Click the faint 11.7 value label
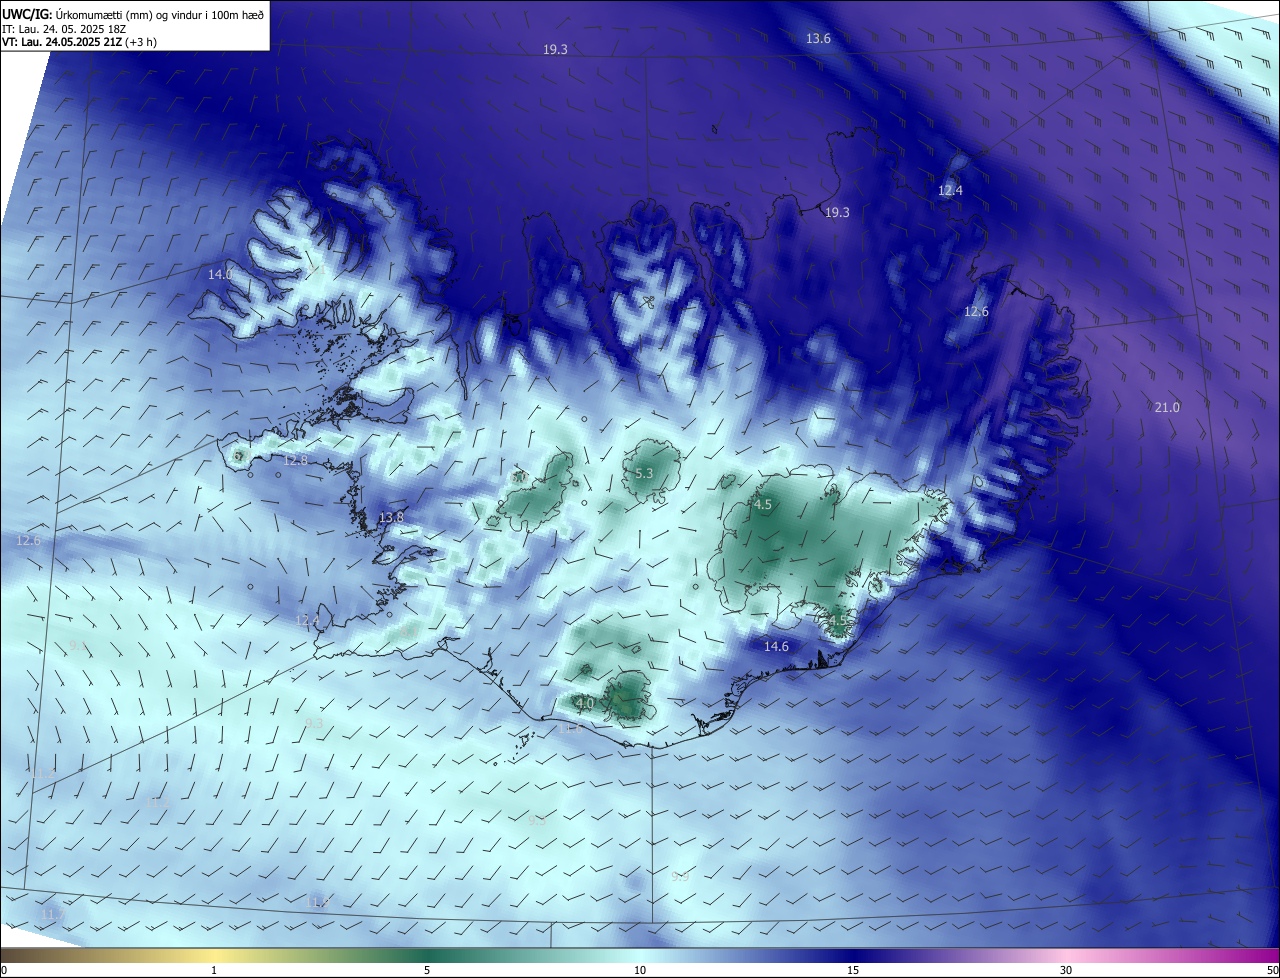Screen dimensions: 1280x978 pyautogui.click(x=54, y=914)
